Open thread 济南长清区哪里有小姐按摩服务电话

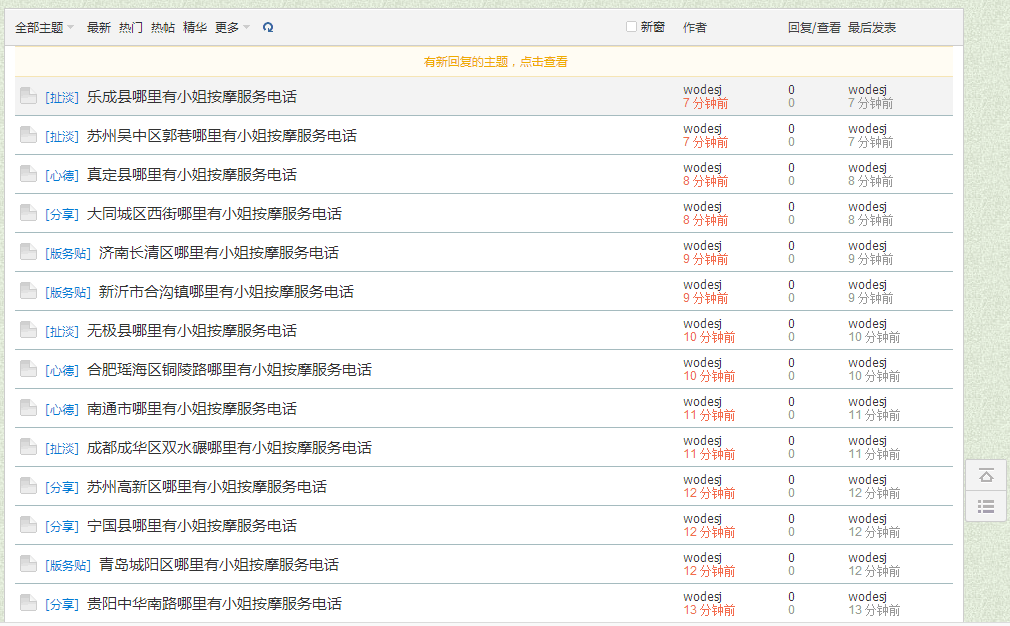click(219, 252)
